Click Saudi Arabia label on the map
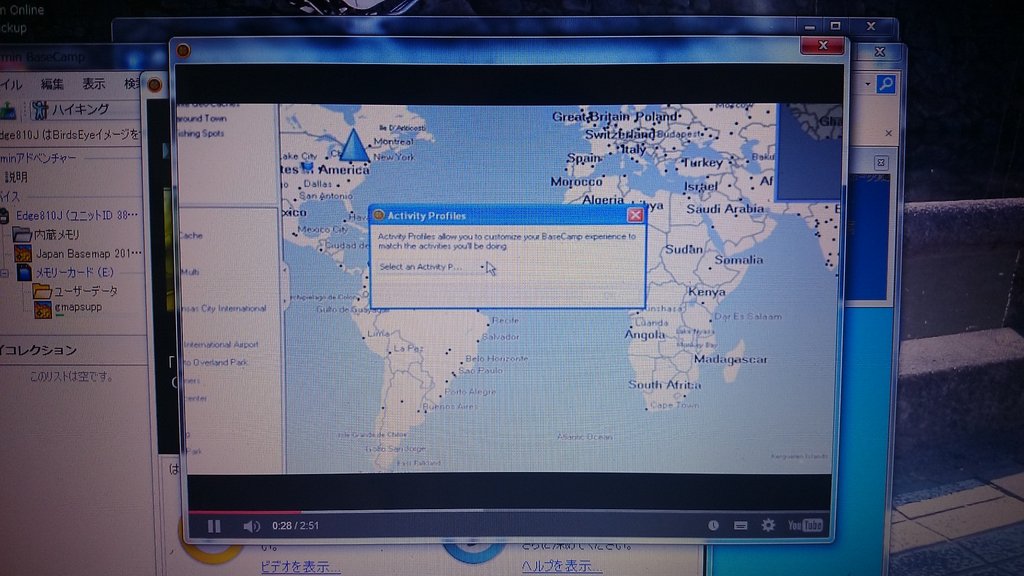1024x576 pixels. point(724,209)
